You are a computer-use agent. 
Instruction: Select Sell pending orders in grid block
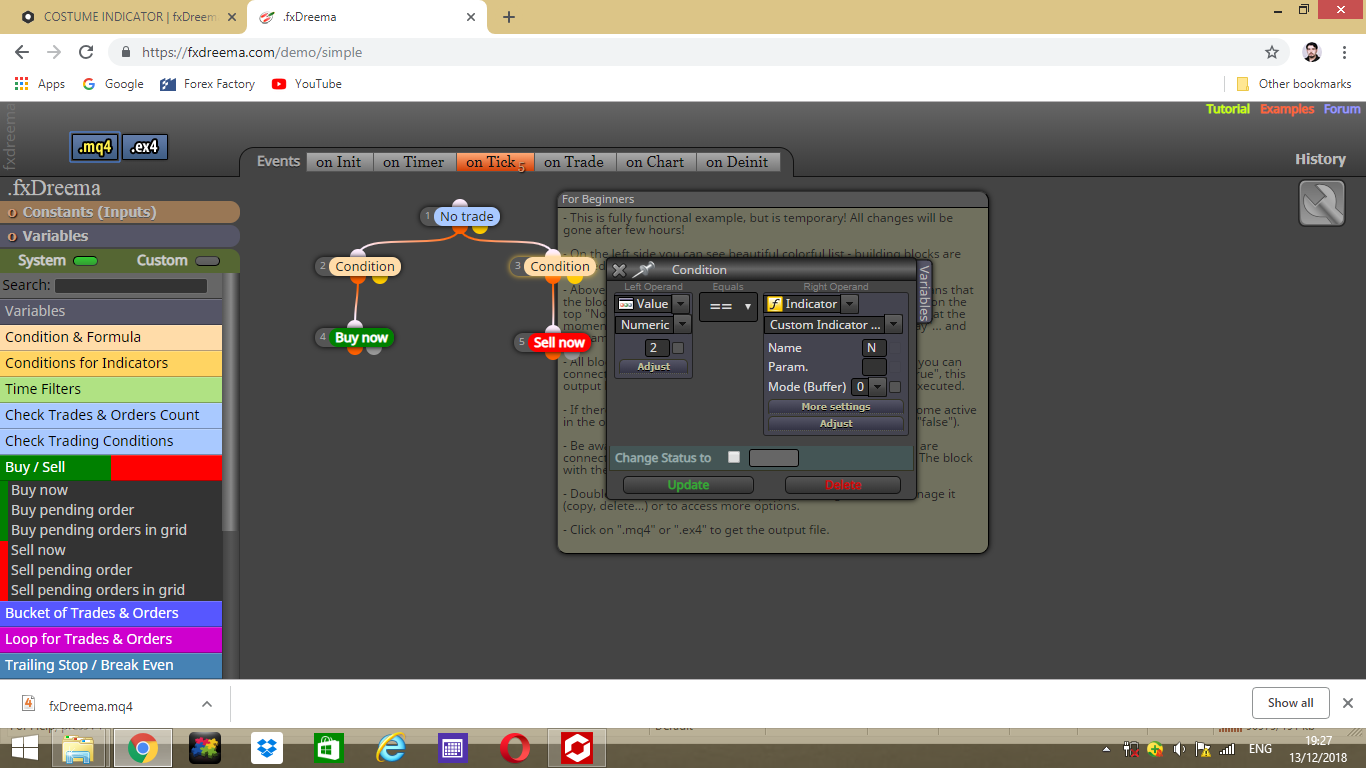point(98,590)
